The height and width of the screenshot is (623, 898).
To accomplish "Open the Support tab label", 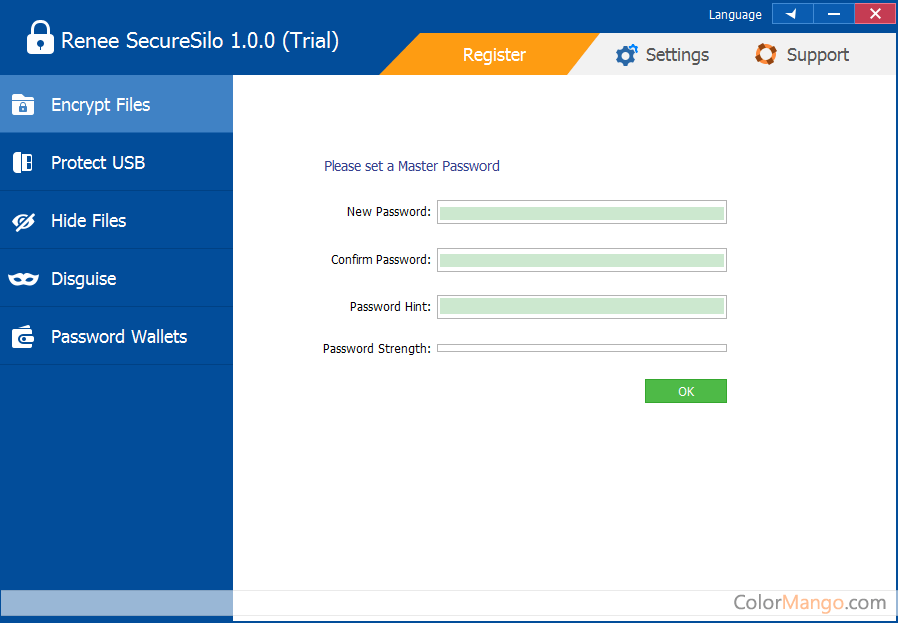I will click(817, 55).
